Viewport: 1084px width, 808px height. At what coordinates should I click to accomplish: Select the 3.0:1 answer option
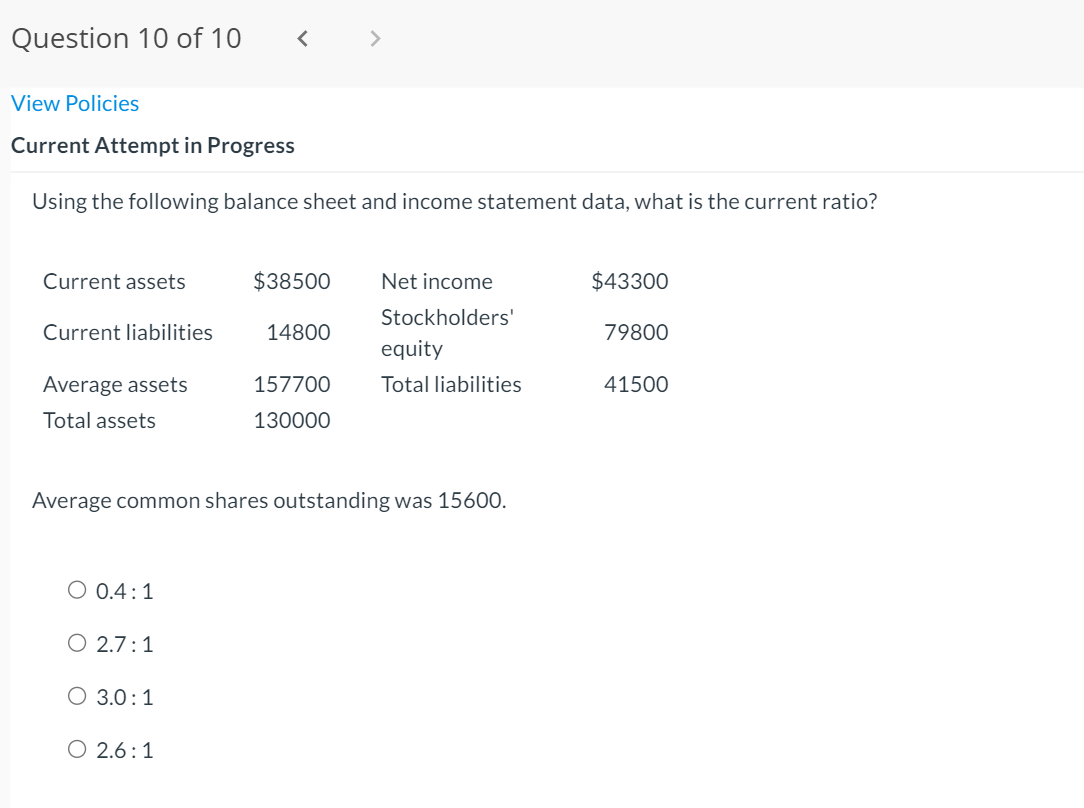pyautogui.click(x=76, y=695)
